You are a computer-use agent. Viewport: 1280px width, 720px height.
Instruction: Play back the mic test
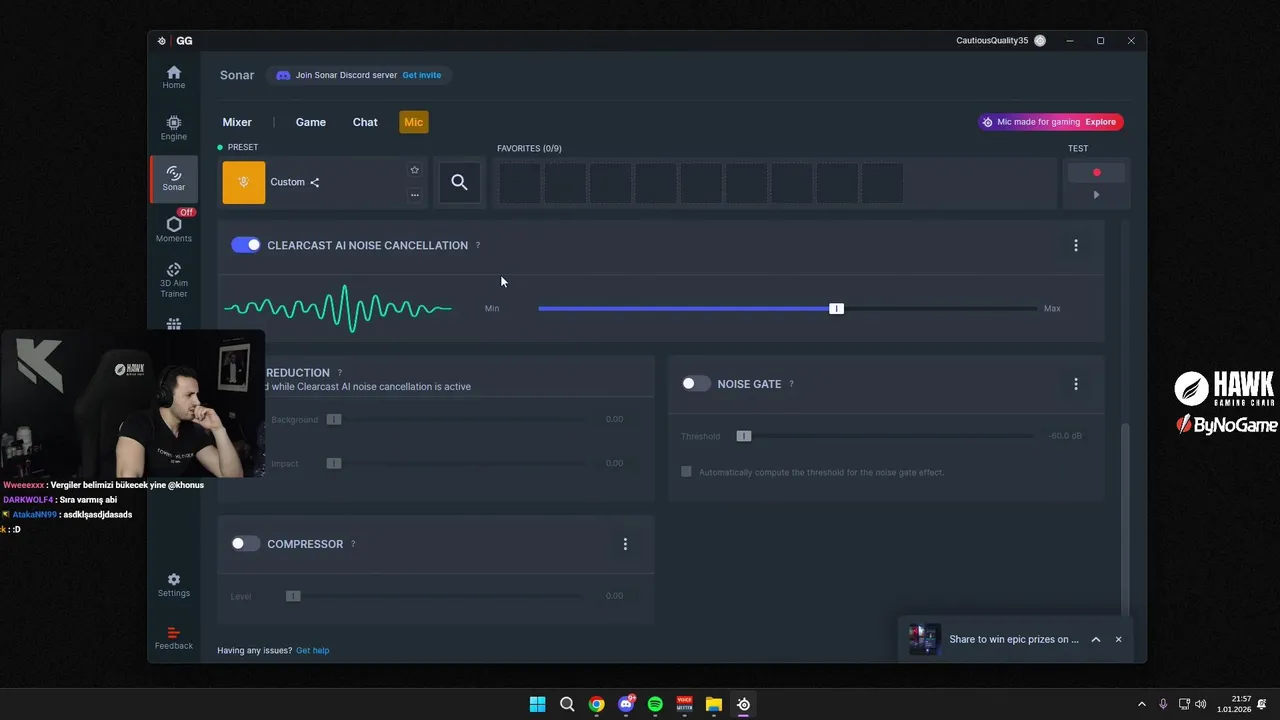coord(1097,195)
